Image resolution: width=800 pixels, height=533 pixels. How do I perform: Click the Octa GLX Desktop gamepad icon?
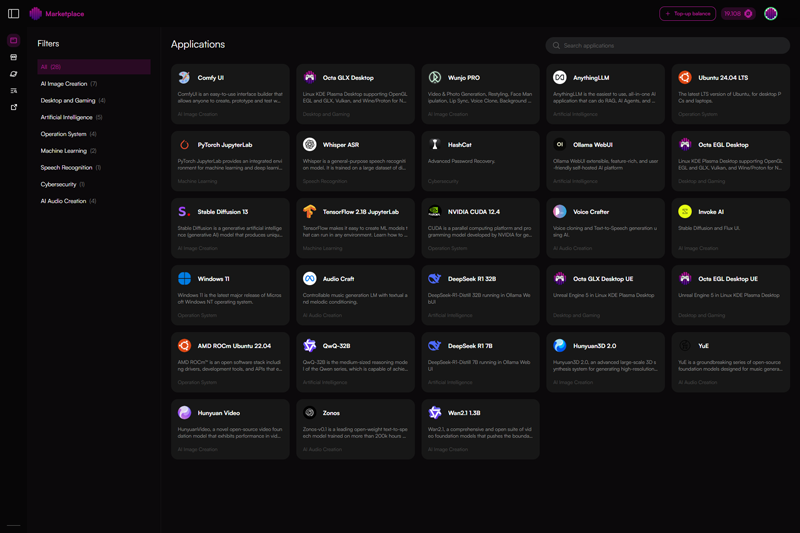(310, 78)
